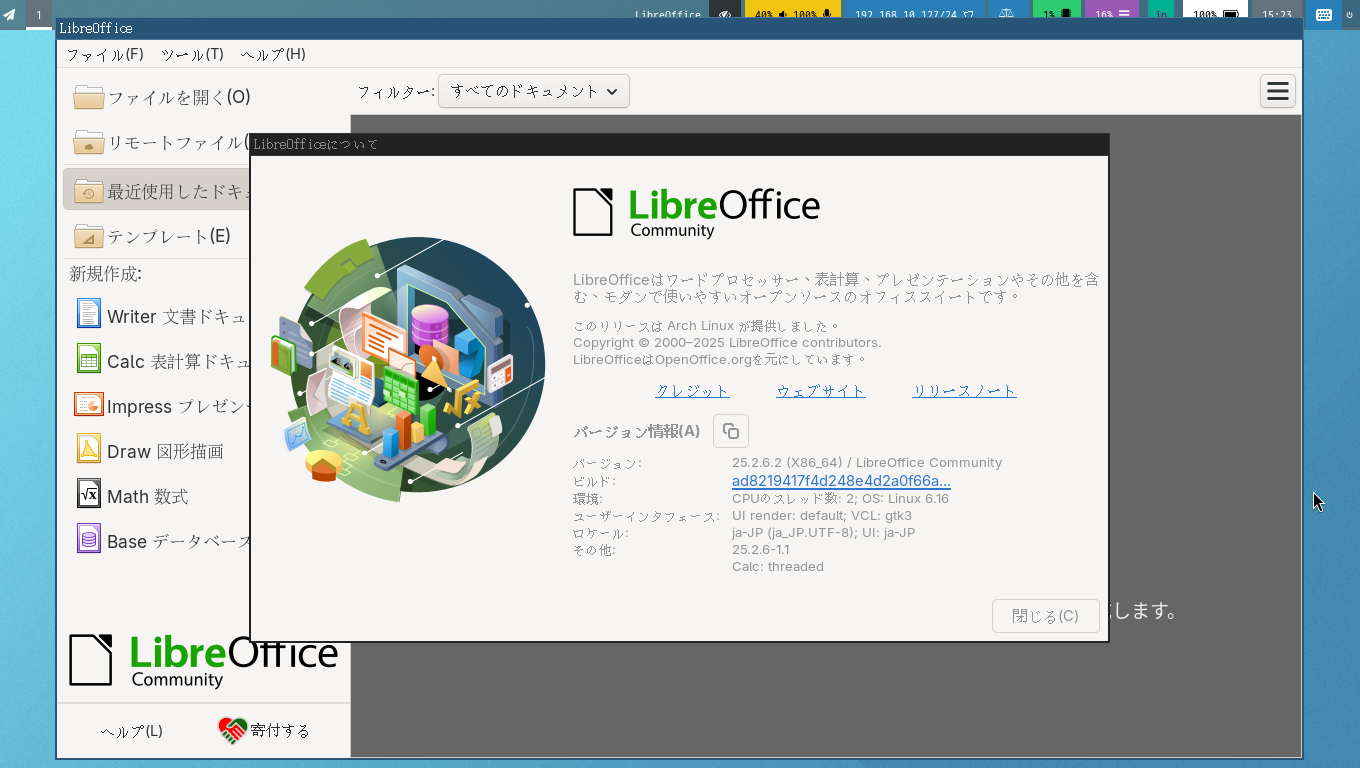Click the テンプレート(E) label
1360x768 pixels.
169,236
